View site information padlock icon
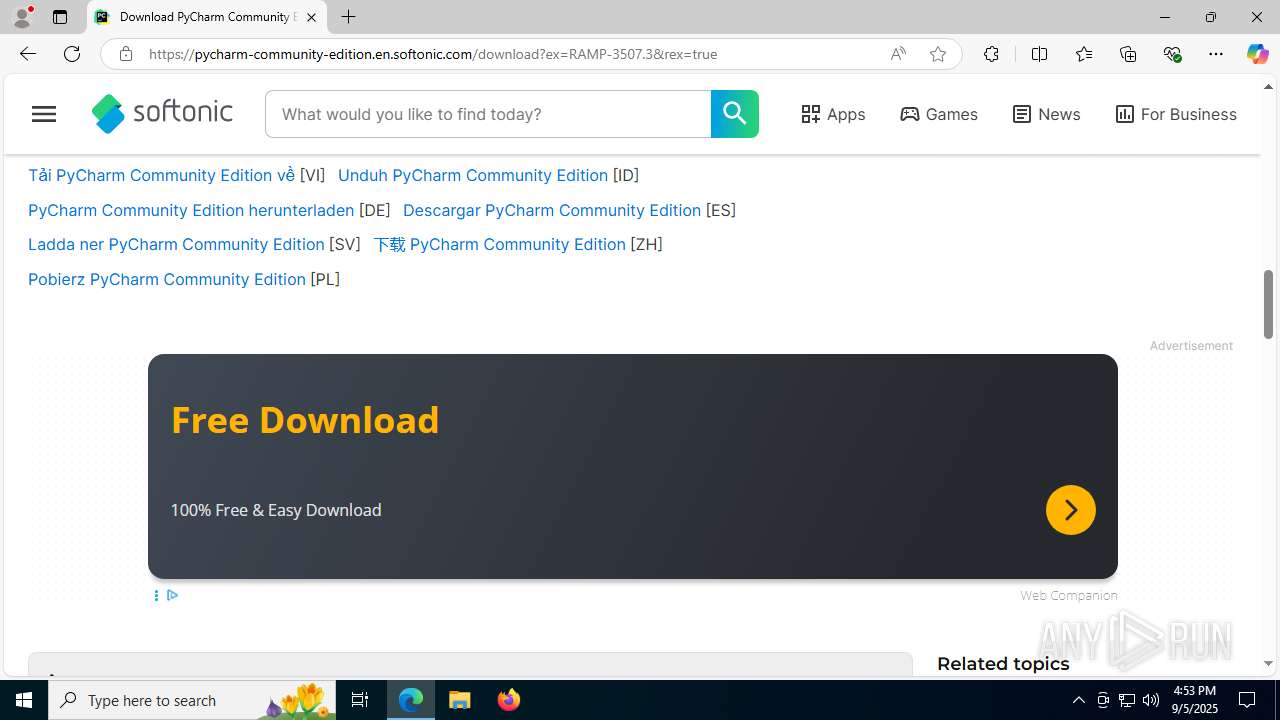Image resolution: width=1280 pixels, height=720 pixels. [125, 54]
